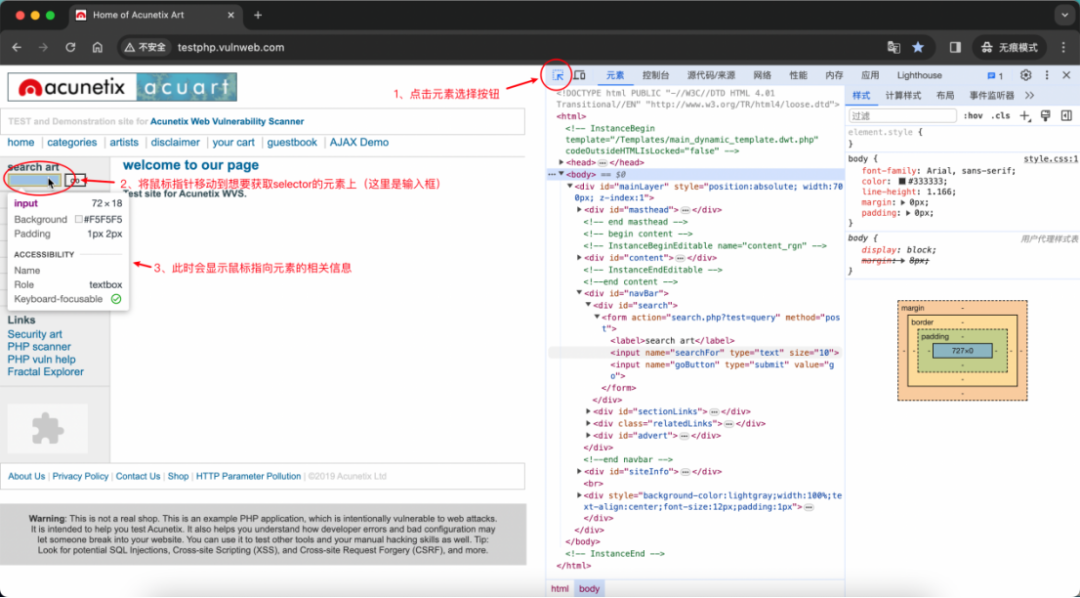Switch to the 控制台 tab
Image resolution: width=1080 pixels, height=598 pixels.
click(655, 75)
